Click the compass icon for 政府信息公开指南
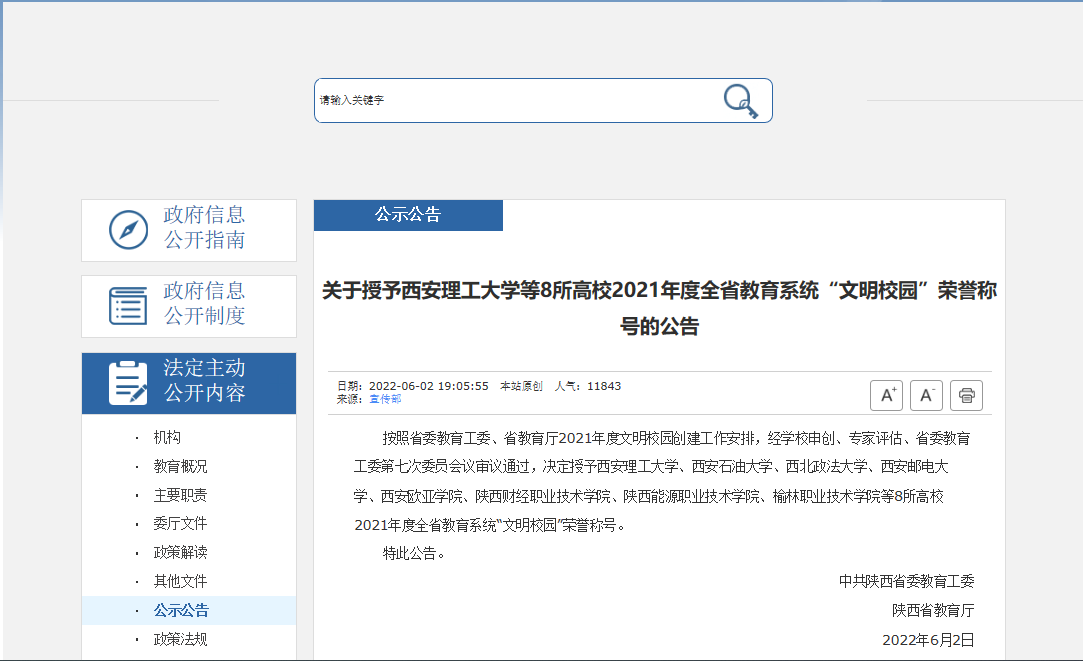The width and height of the screenshot is (1083, 661). [x=128, y=229]
